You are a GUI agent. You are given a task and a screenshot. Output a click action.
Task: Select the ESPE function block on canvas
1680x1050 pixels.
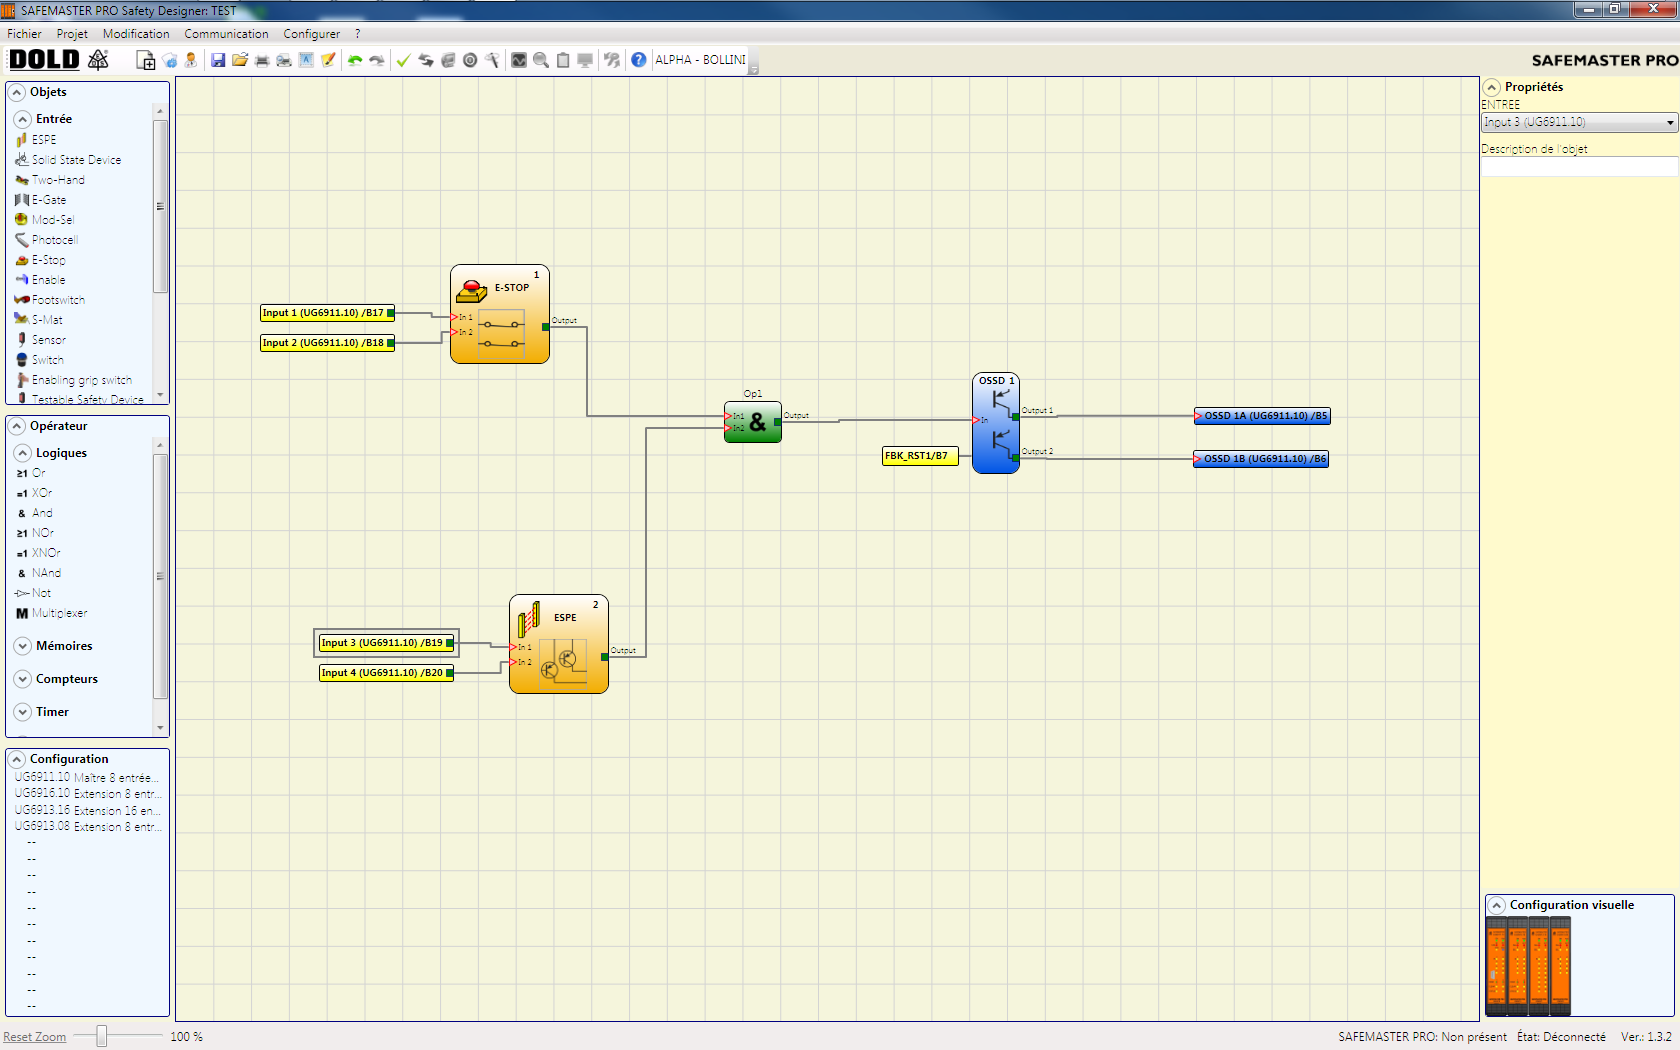pyautogui.click(x=559, y=644)
